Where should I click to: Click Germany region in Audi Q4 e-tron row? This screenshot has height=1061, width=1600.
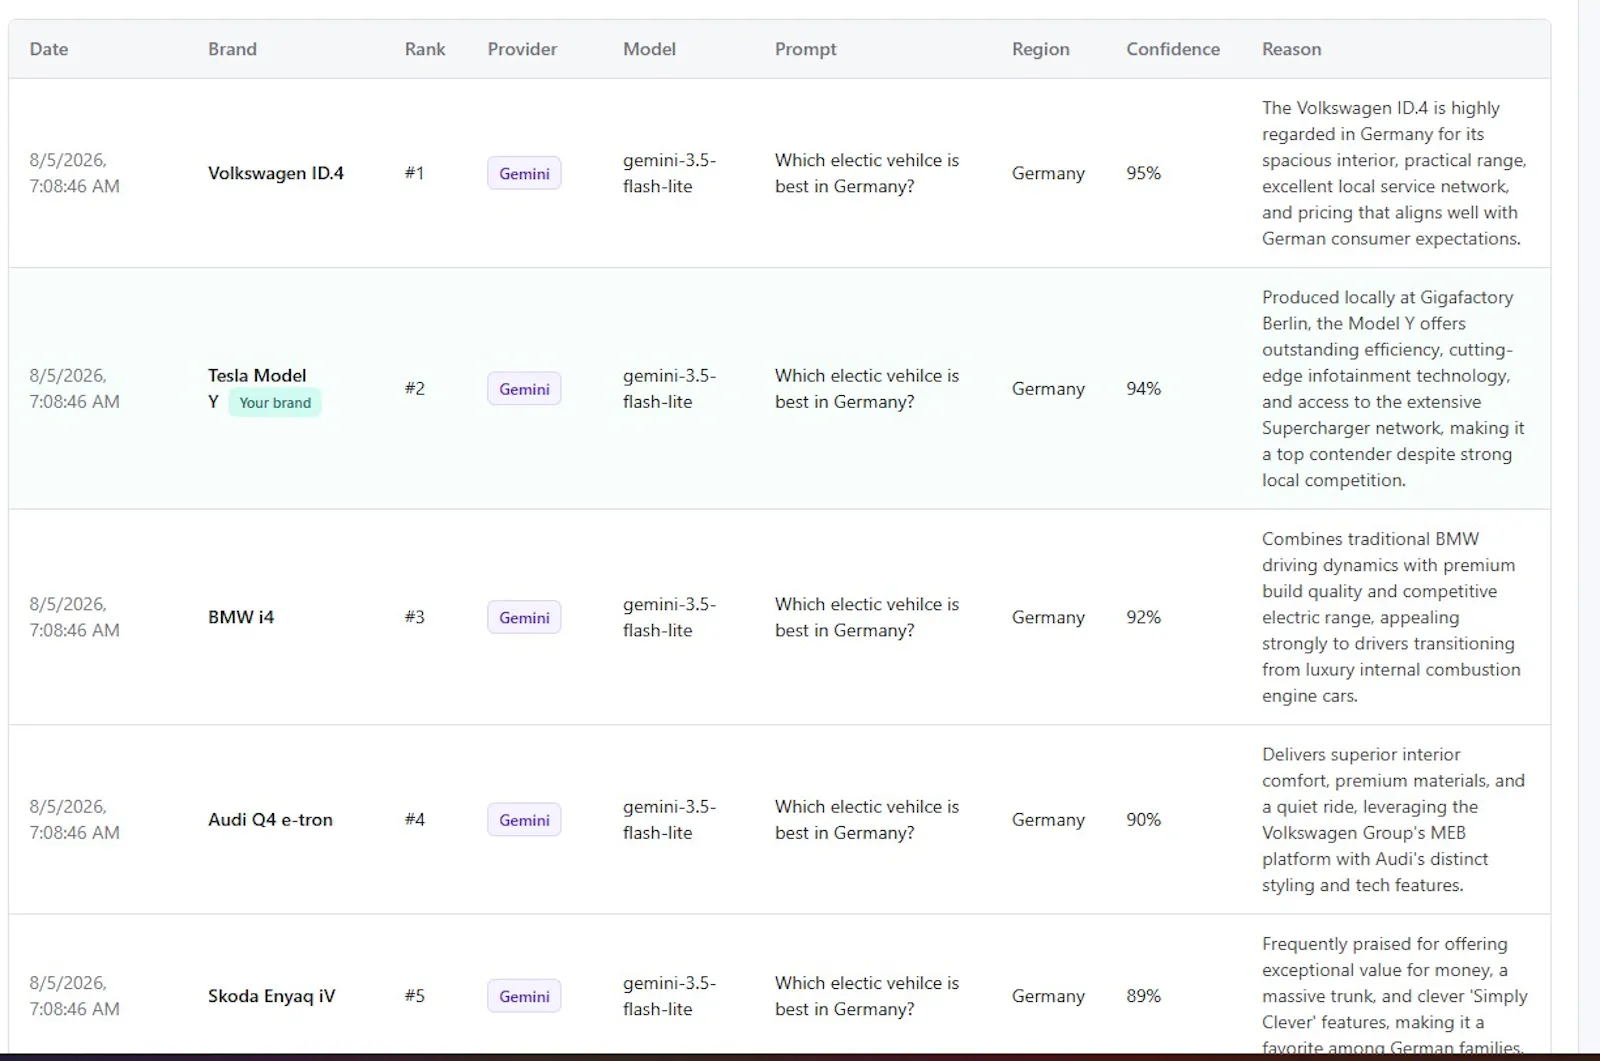pos(1048,819)
